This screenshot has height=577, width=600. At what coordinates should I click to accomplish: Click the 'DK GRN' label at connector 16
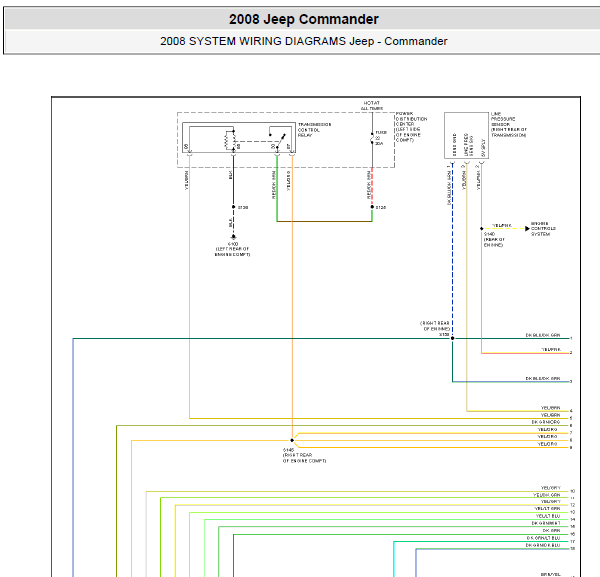click(x=551, y=531)
